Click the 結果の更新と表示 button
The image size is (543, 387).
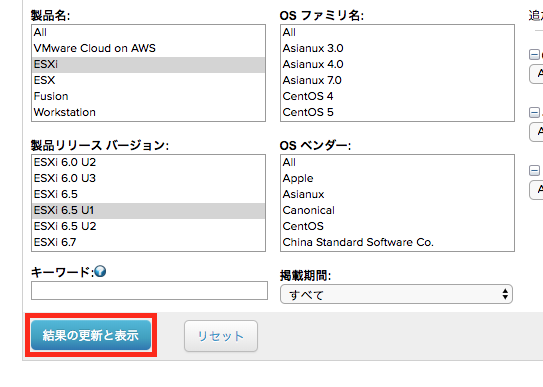(91, 335)
